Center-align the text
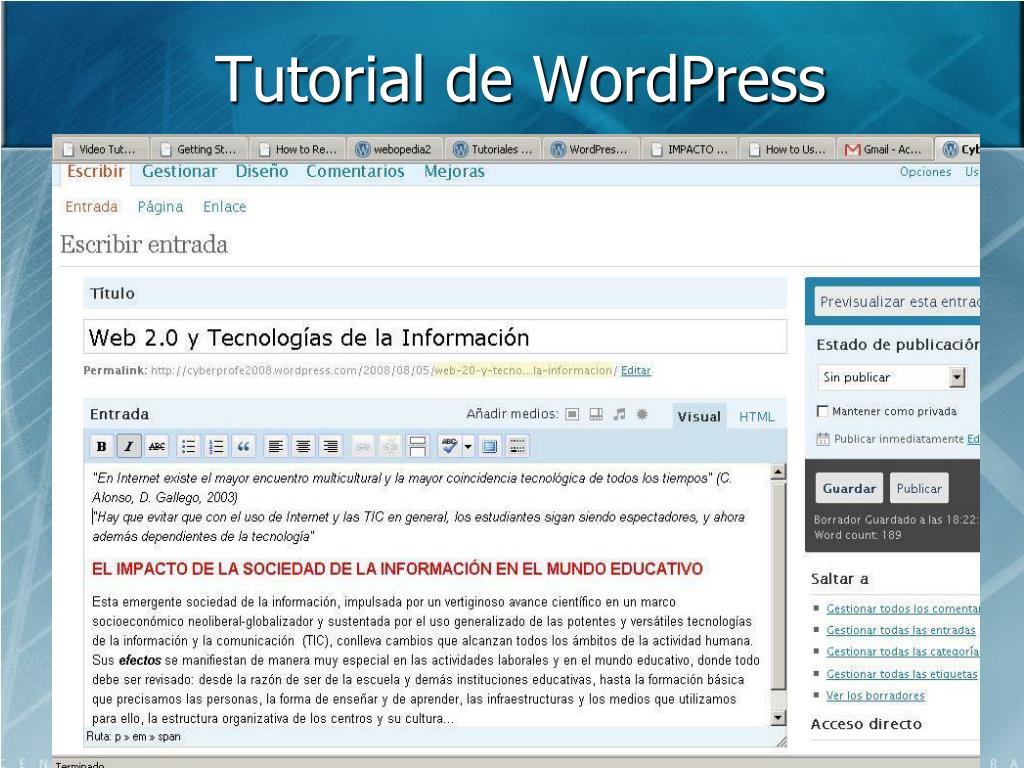Image resolution: width=1024 pixels, height=768 pixels. [x=303, y=447]
